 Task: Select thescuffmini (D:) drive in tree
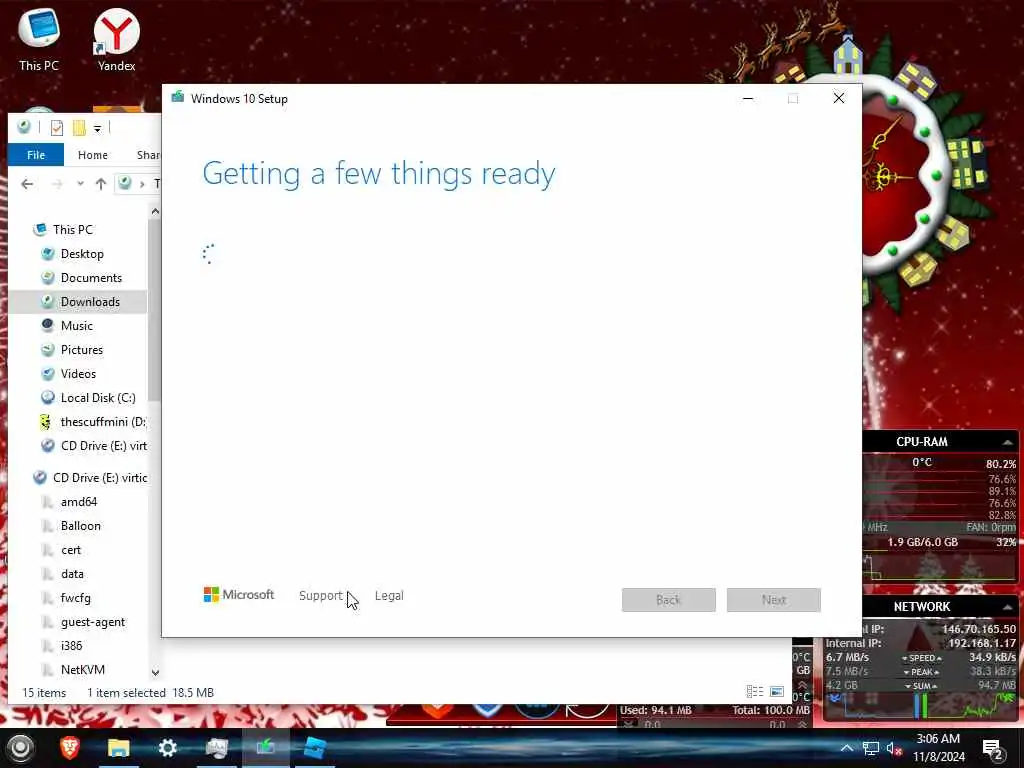point(103,422)
